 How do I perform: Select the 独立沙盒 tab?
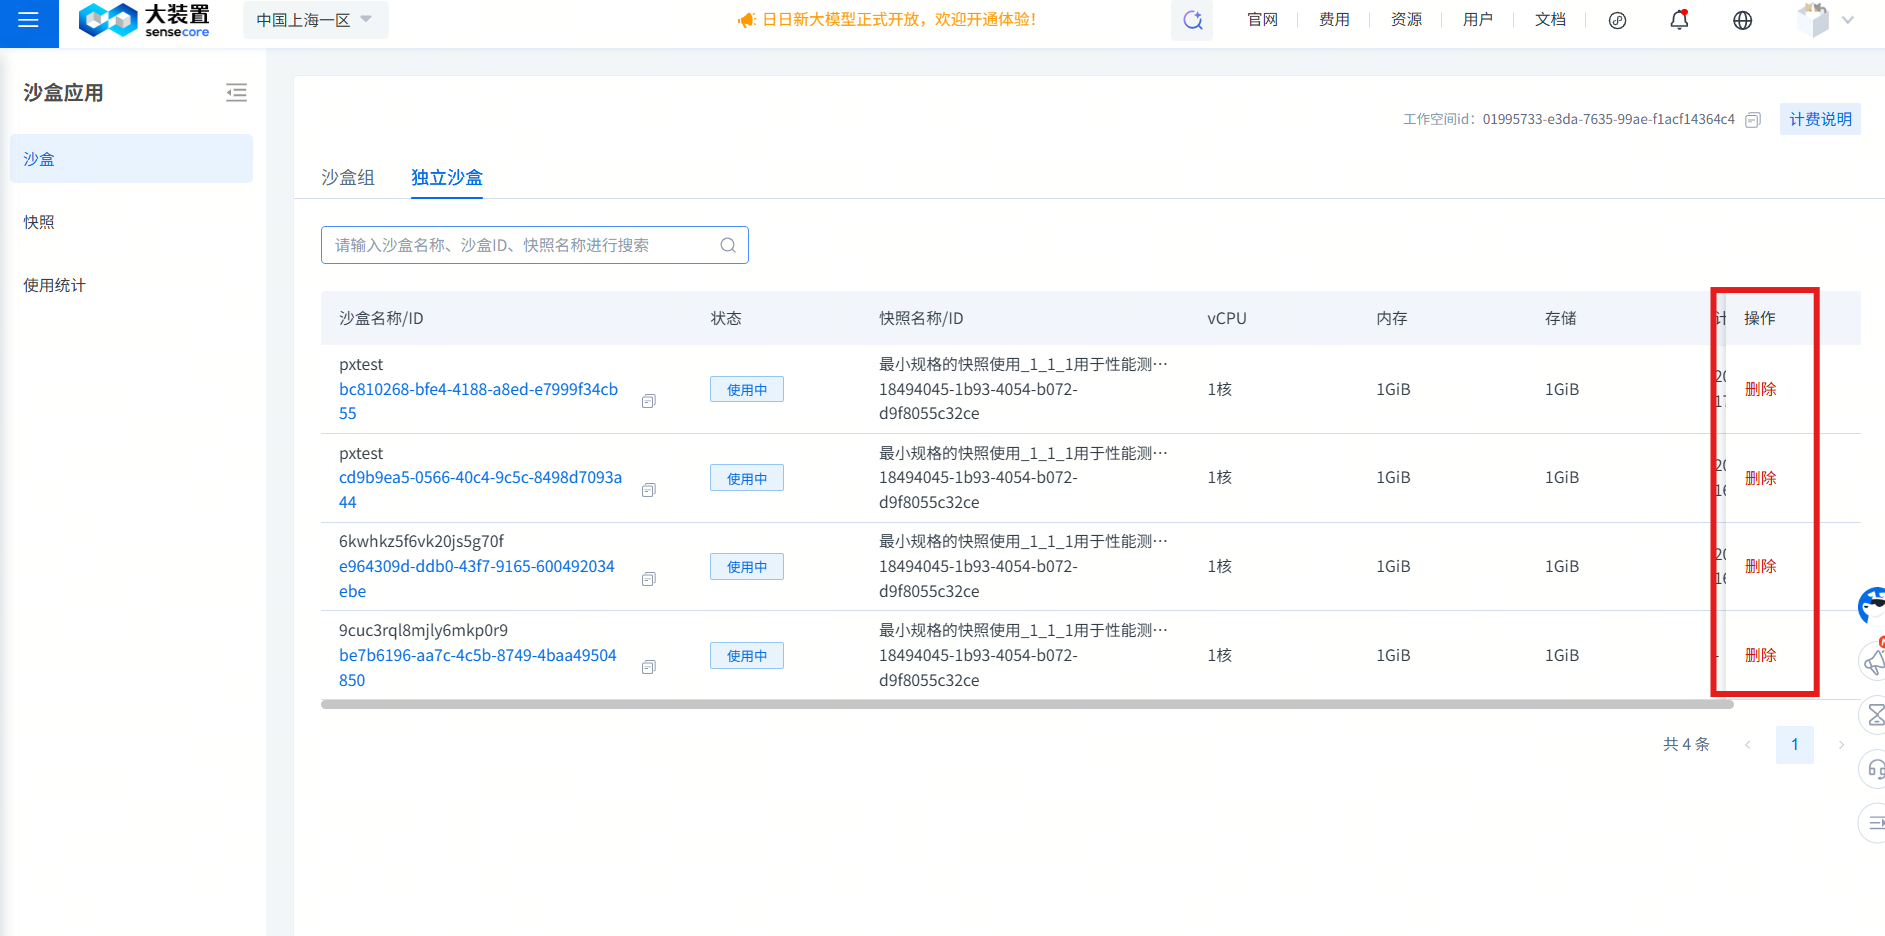446,177
